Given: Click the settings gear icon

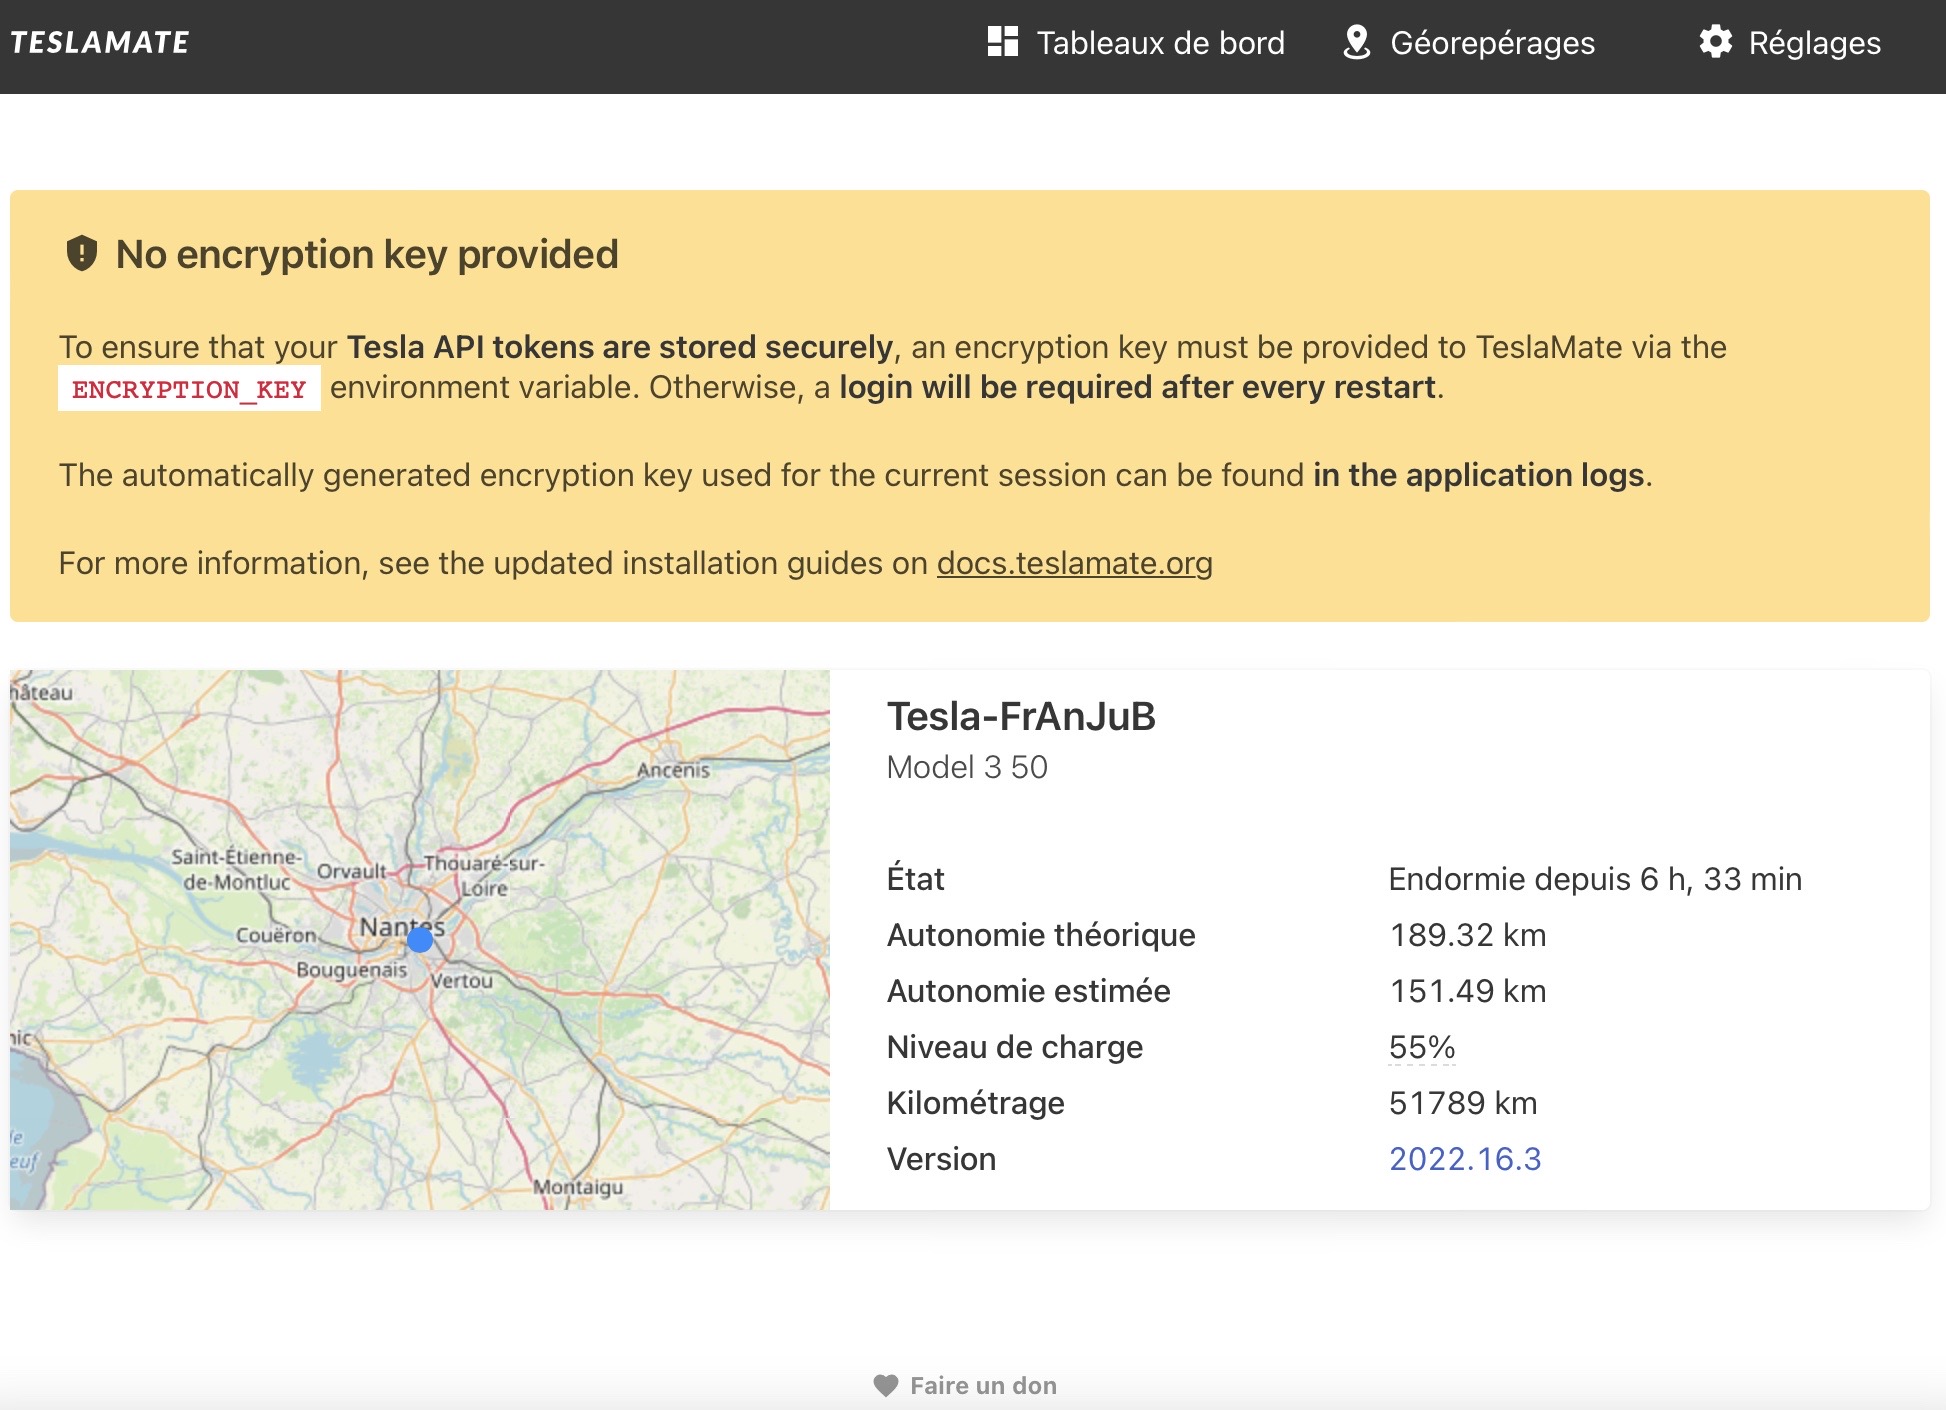Looking at the screenshot, I should [x=1715, y=42].
